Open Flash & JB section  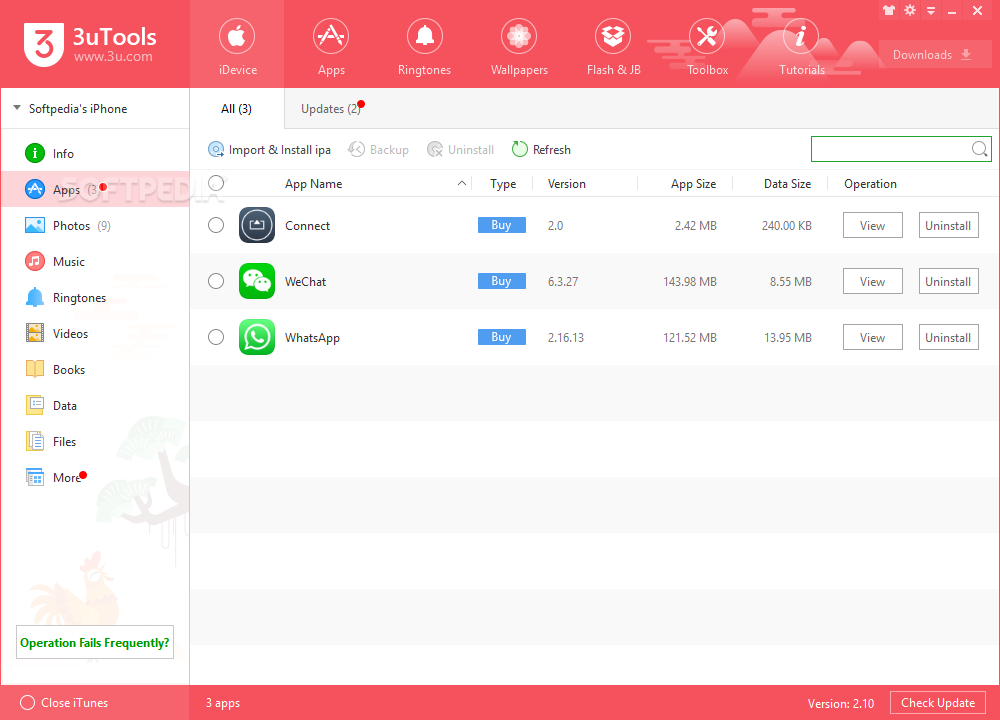[x=613, y=45]
